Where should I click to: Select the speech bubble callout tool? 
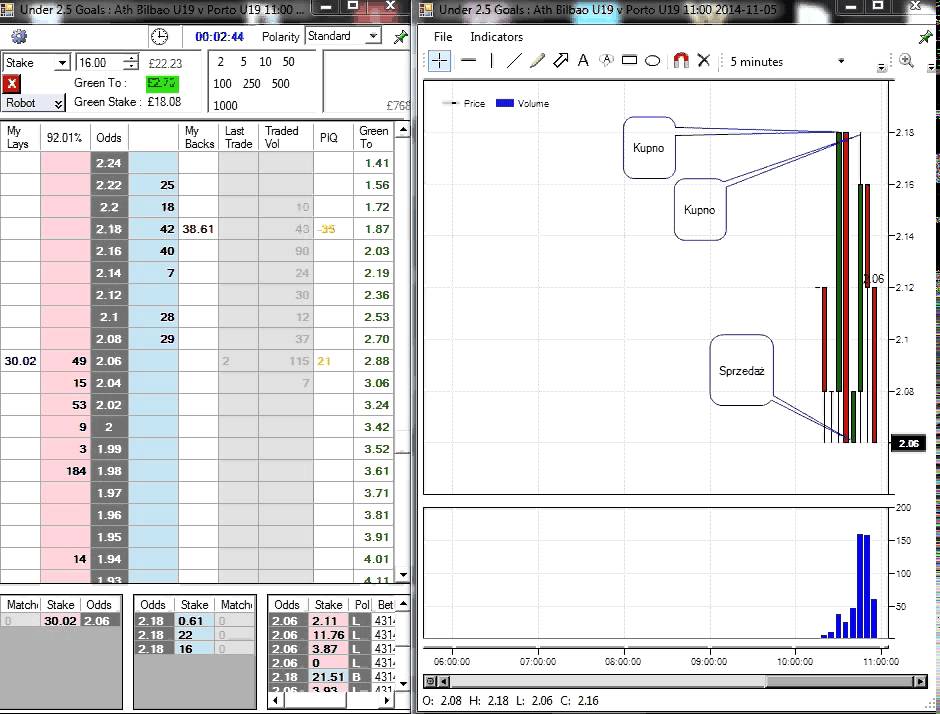[x=607, y=61]
